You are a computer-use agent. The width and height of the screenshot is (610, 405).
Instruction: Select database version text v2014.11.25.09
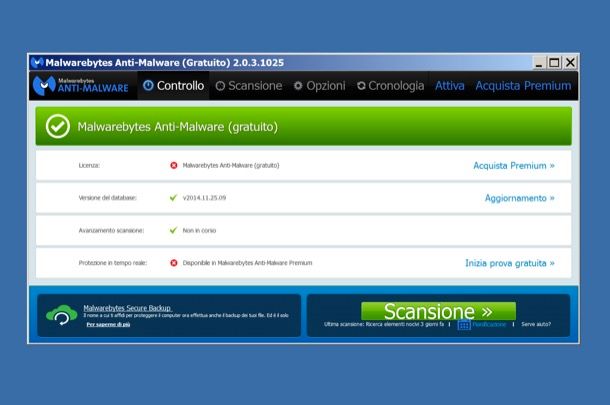pos(204,198)
